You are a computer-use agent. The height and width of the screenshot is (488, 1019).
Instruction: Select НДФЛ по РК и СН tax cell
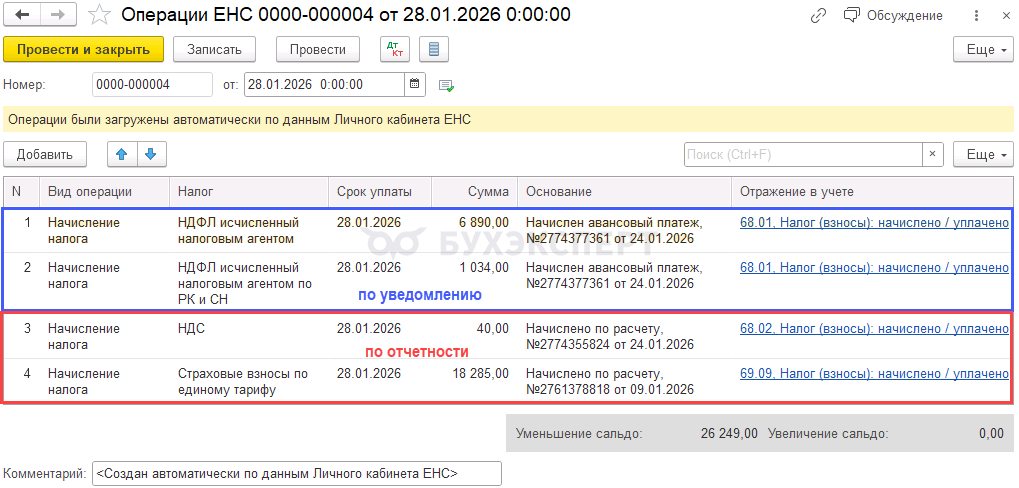click(x=249, y=283)
